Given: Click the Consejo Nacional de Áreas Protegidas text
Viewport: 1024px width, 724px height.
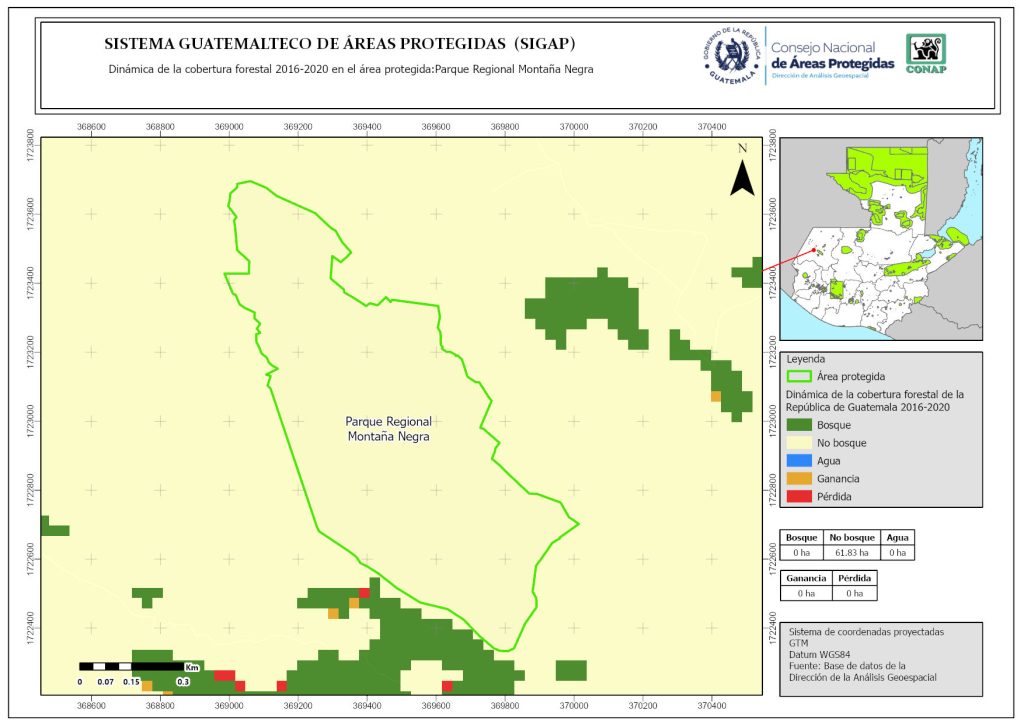Looking at the screenshot, I should point(832,55).
